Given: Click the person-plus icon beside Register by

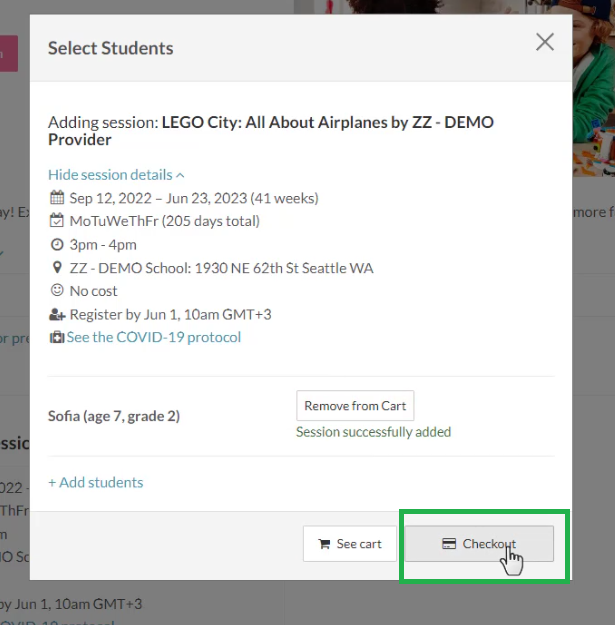Looking at the screenshot, I should [x=56, y=314].
